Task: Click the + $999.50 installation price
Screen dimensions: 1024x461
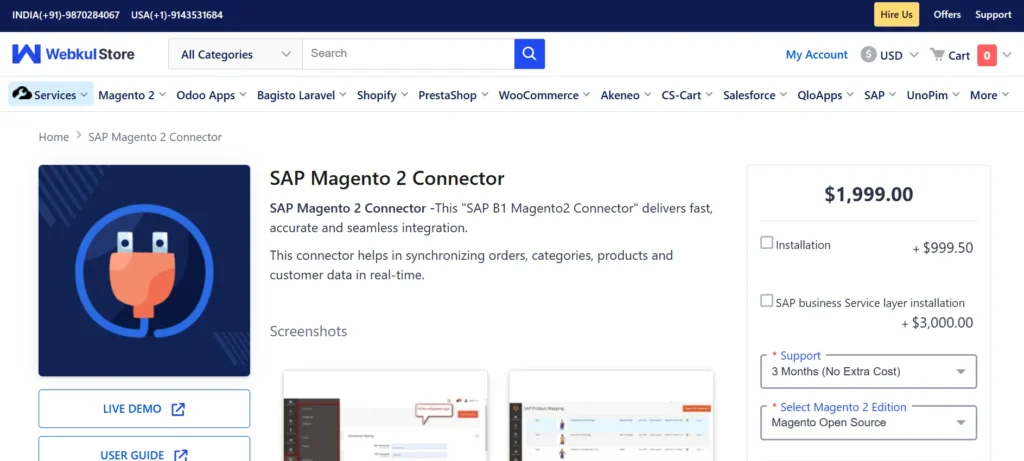Action: point(943,248)
